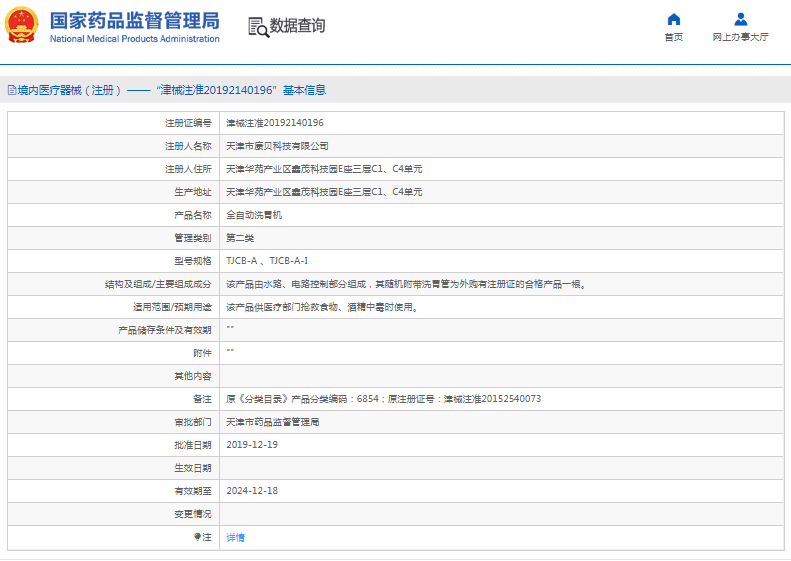Click the 首页 house icon
Screen dimensions: 791x561
(x=673, y=19)
